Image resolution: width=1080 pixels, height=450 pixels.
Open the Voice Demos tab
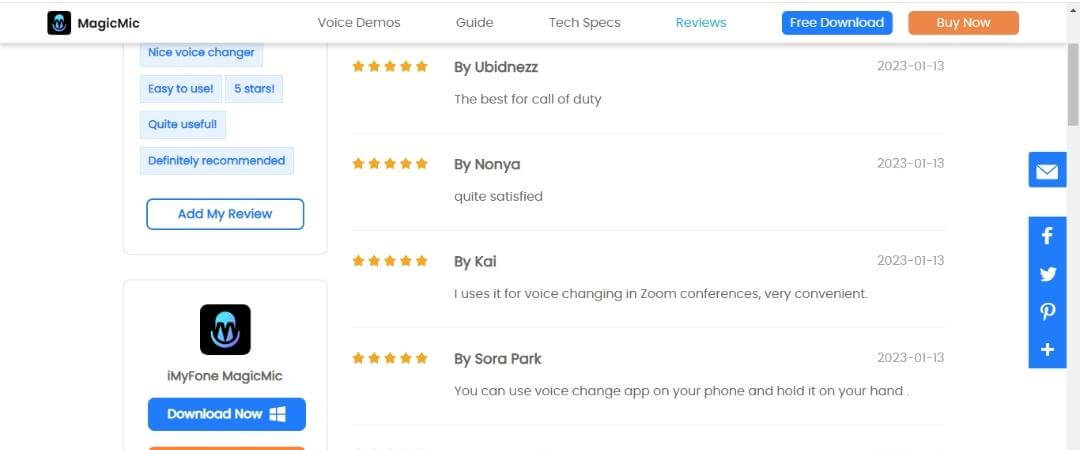click(x=359, y=22)
